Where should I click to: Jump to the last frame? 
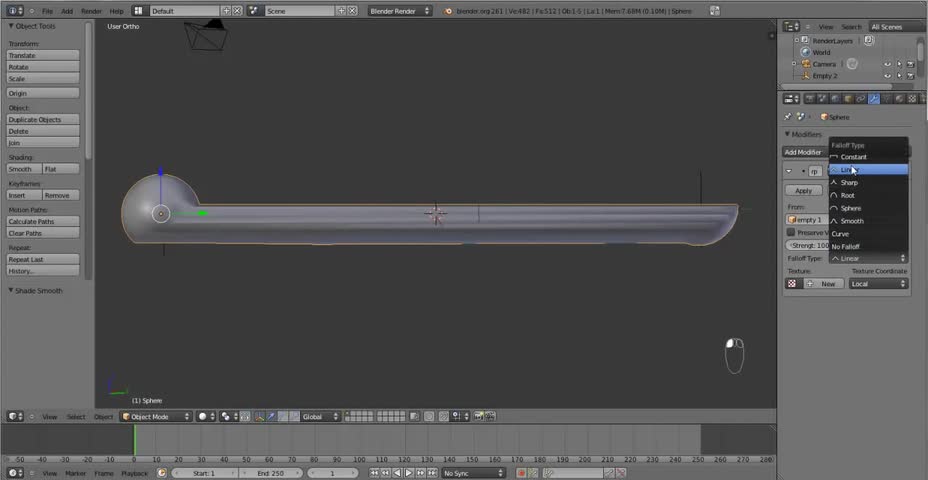[431, 473]
